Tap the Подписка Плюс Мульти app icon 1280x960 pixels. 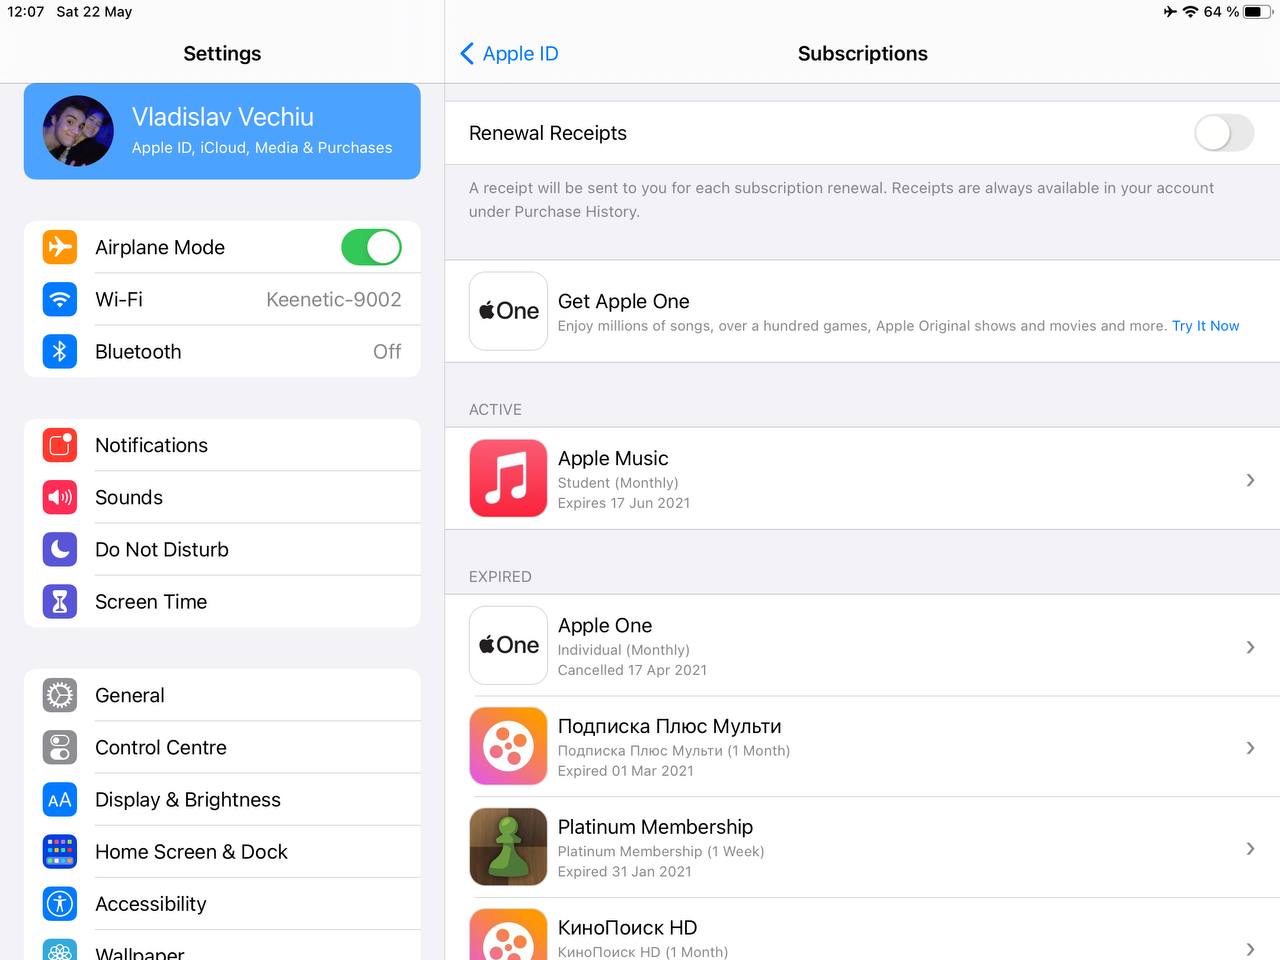point(508,746)
